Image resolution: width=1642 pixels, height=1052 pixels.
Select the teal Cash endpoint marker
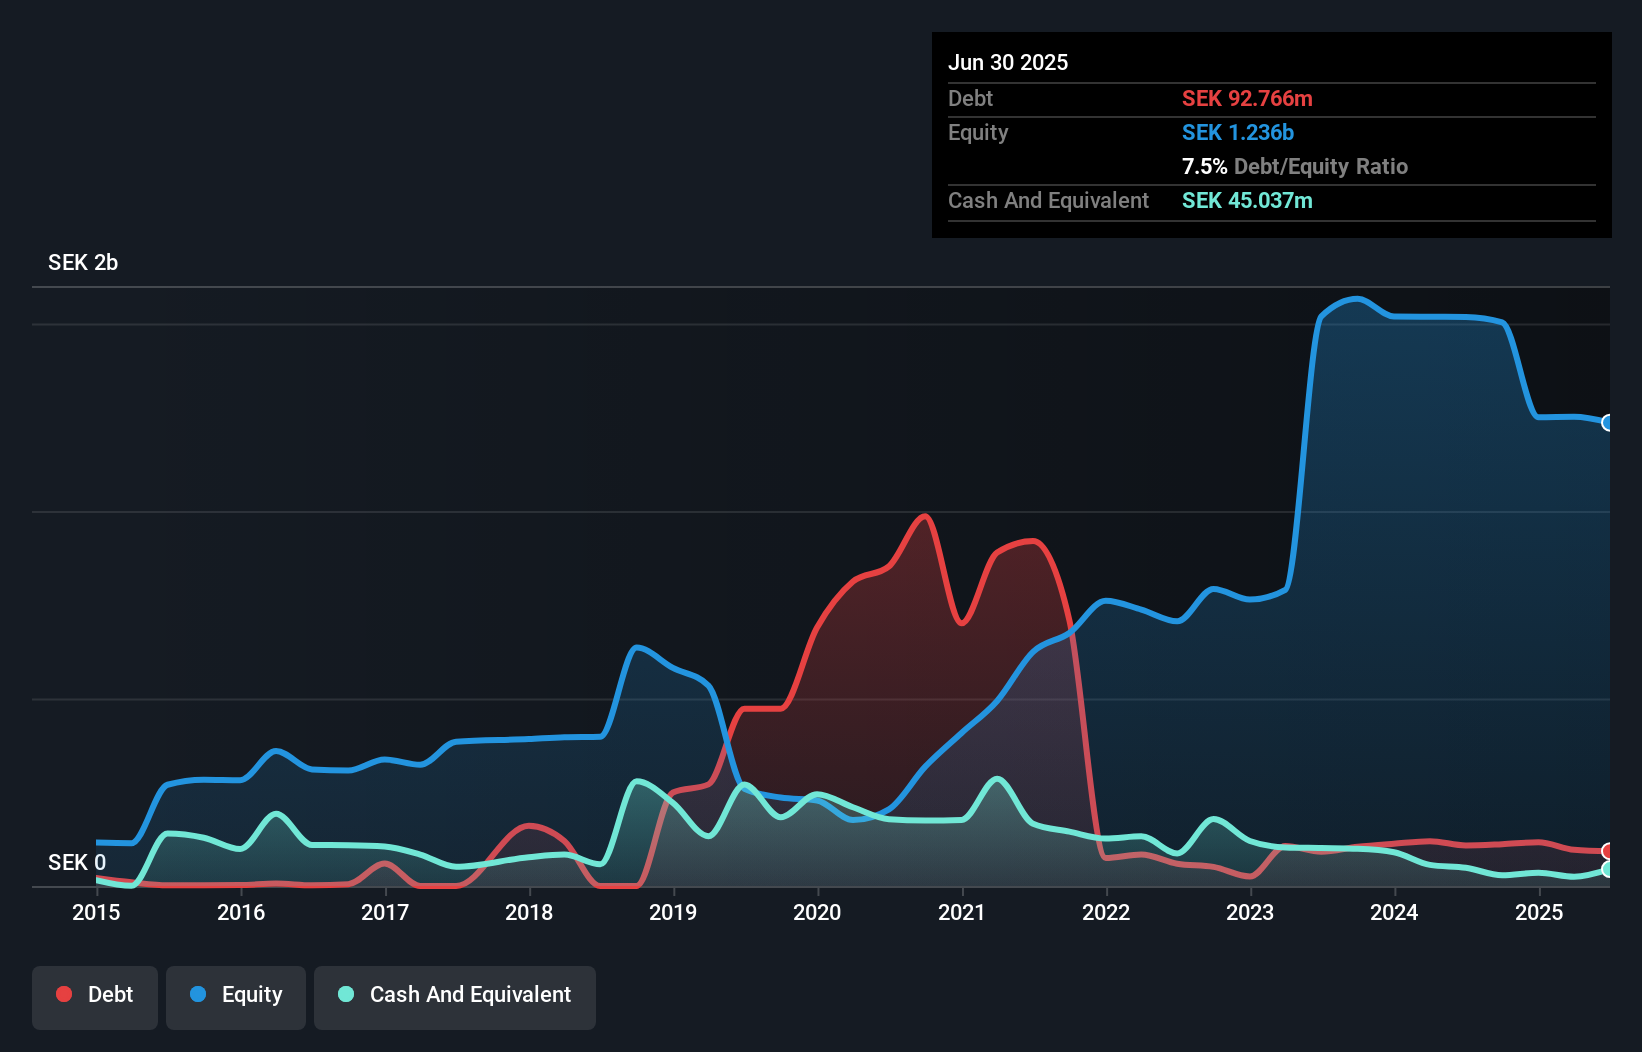[x=1608, y=869]
